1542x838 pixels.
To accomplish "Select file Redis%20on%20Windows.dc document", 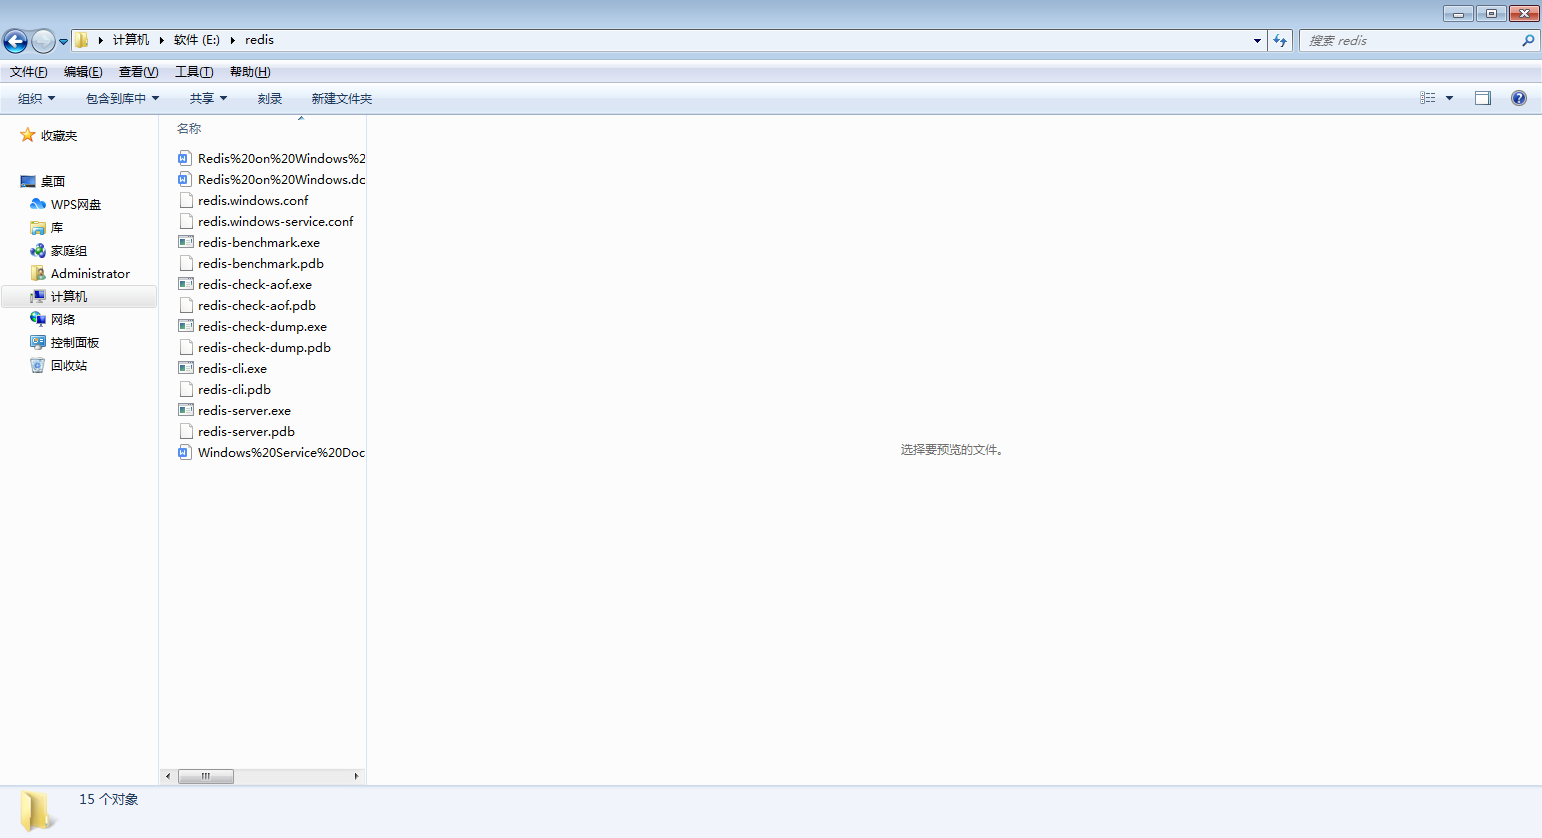I will (271, 179).
